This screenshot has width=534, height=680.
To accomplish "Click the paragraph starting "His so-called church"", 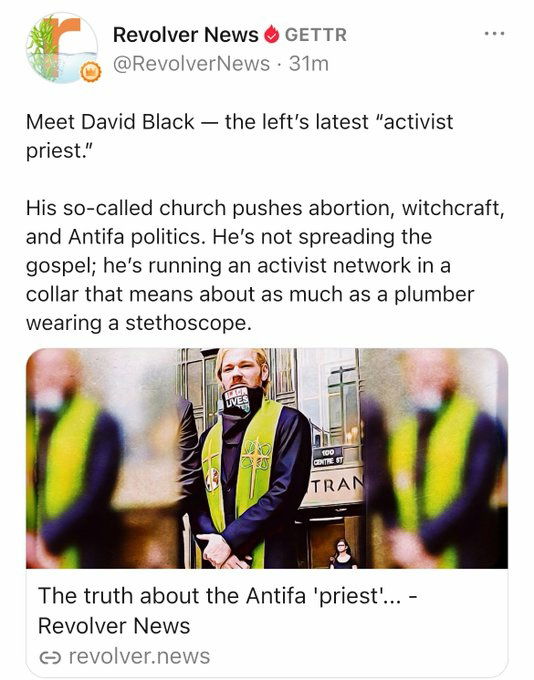I will tap(265, 265).
